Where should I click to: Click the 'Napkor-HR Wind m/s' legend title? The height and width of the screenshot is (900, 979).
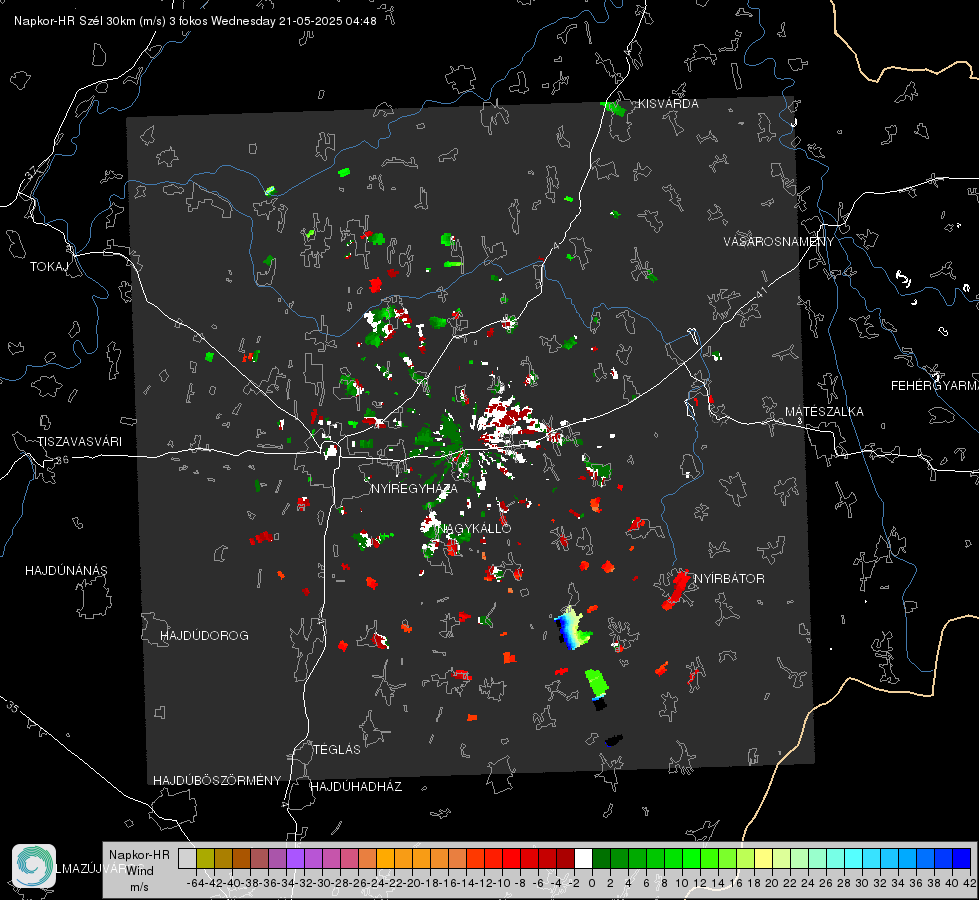(x=139, y=871)
